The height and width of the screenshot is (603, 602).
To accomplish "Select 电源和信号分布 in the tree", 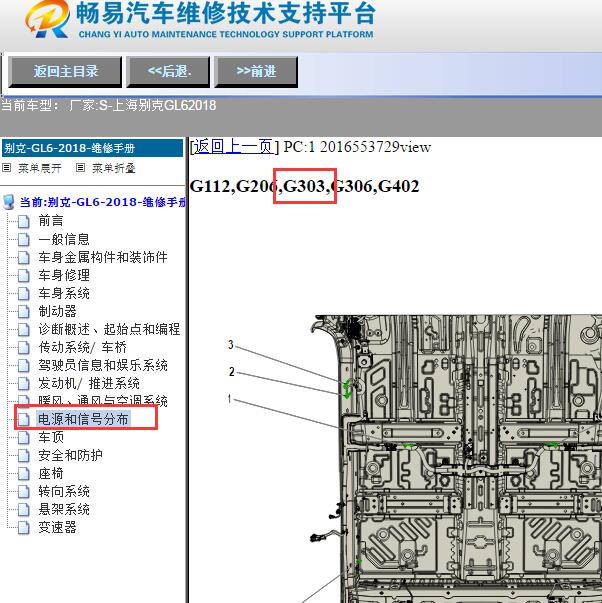I will pos(83,419).
